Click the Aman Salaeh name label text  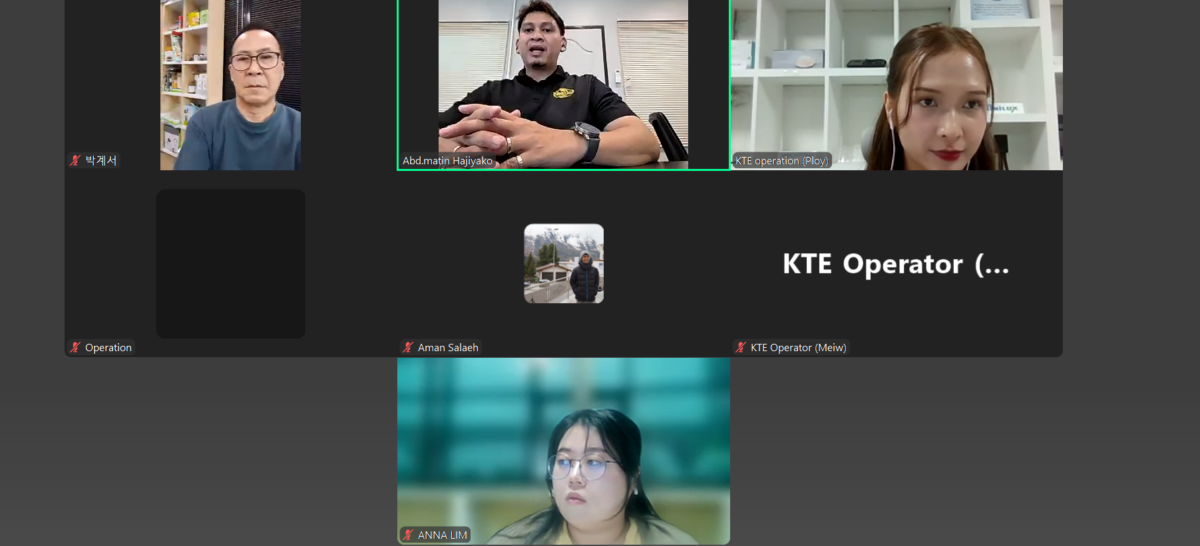(x=448, y=348)
